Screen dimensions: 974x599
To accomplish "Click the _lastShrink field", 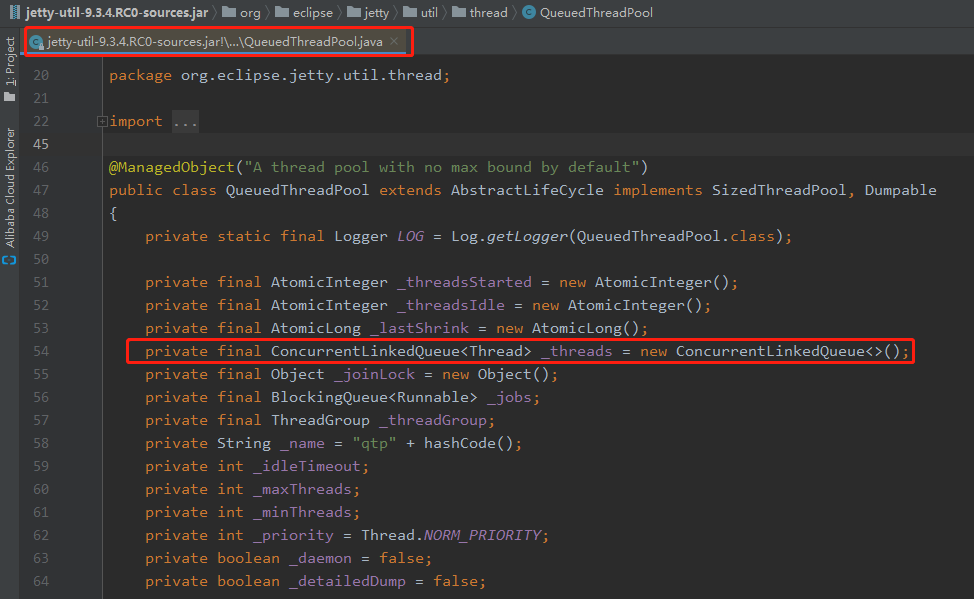I will point(419,328).
